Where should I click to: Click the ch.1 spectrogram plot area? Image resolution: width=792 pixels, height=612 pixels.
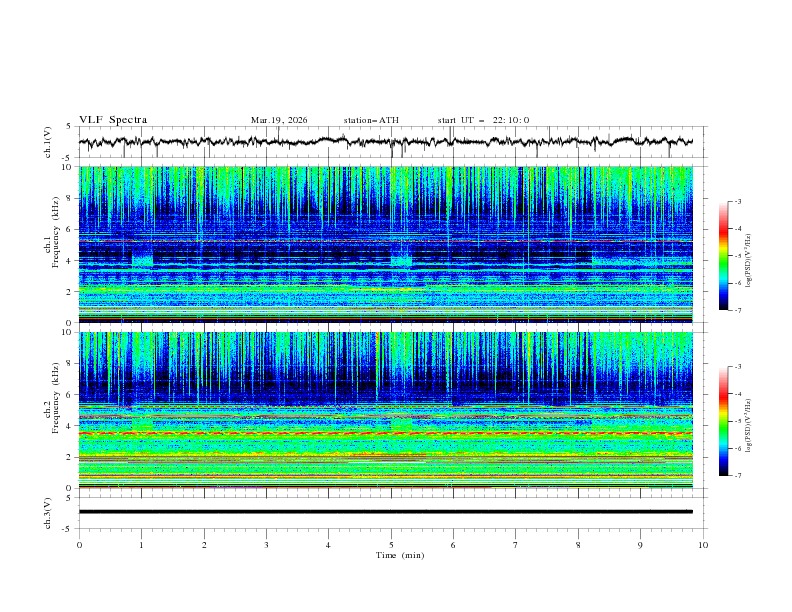pyautogui.click(x=385, y=244)
